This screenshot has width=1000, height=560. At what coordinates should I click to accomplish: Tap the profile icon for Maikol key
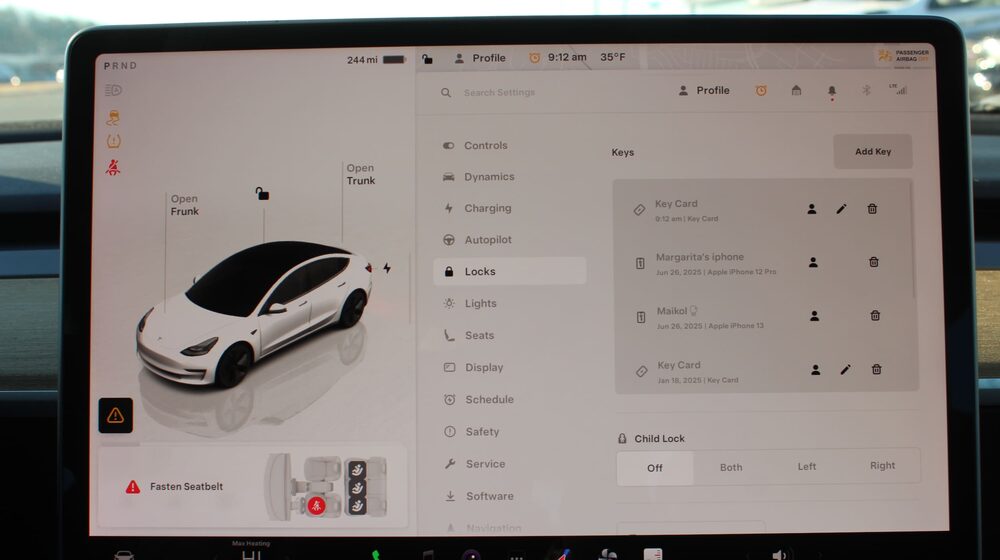pyautogui.click(x=814, y=316)
